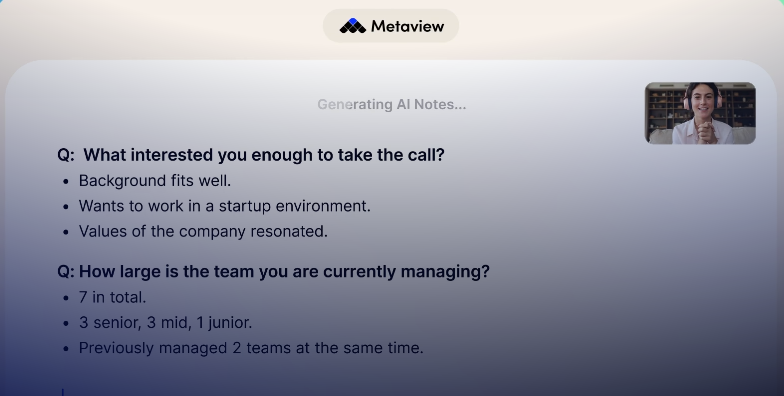Click the Q: label of the second question

(66, 272)
